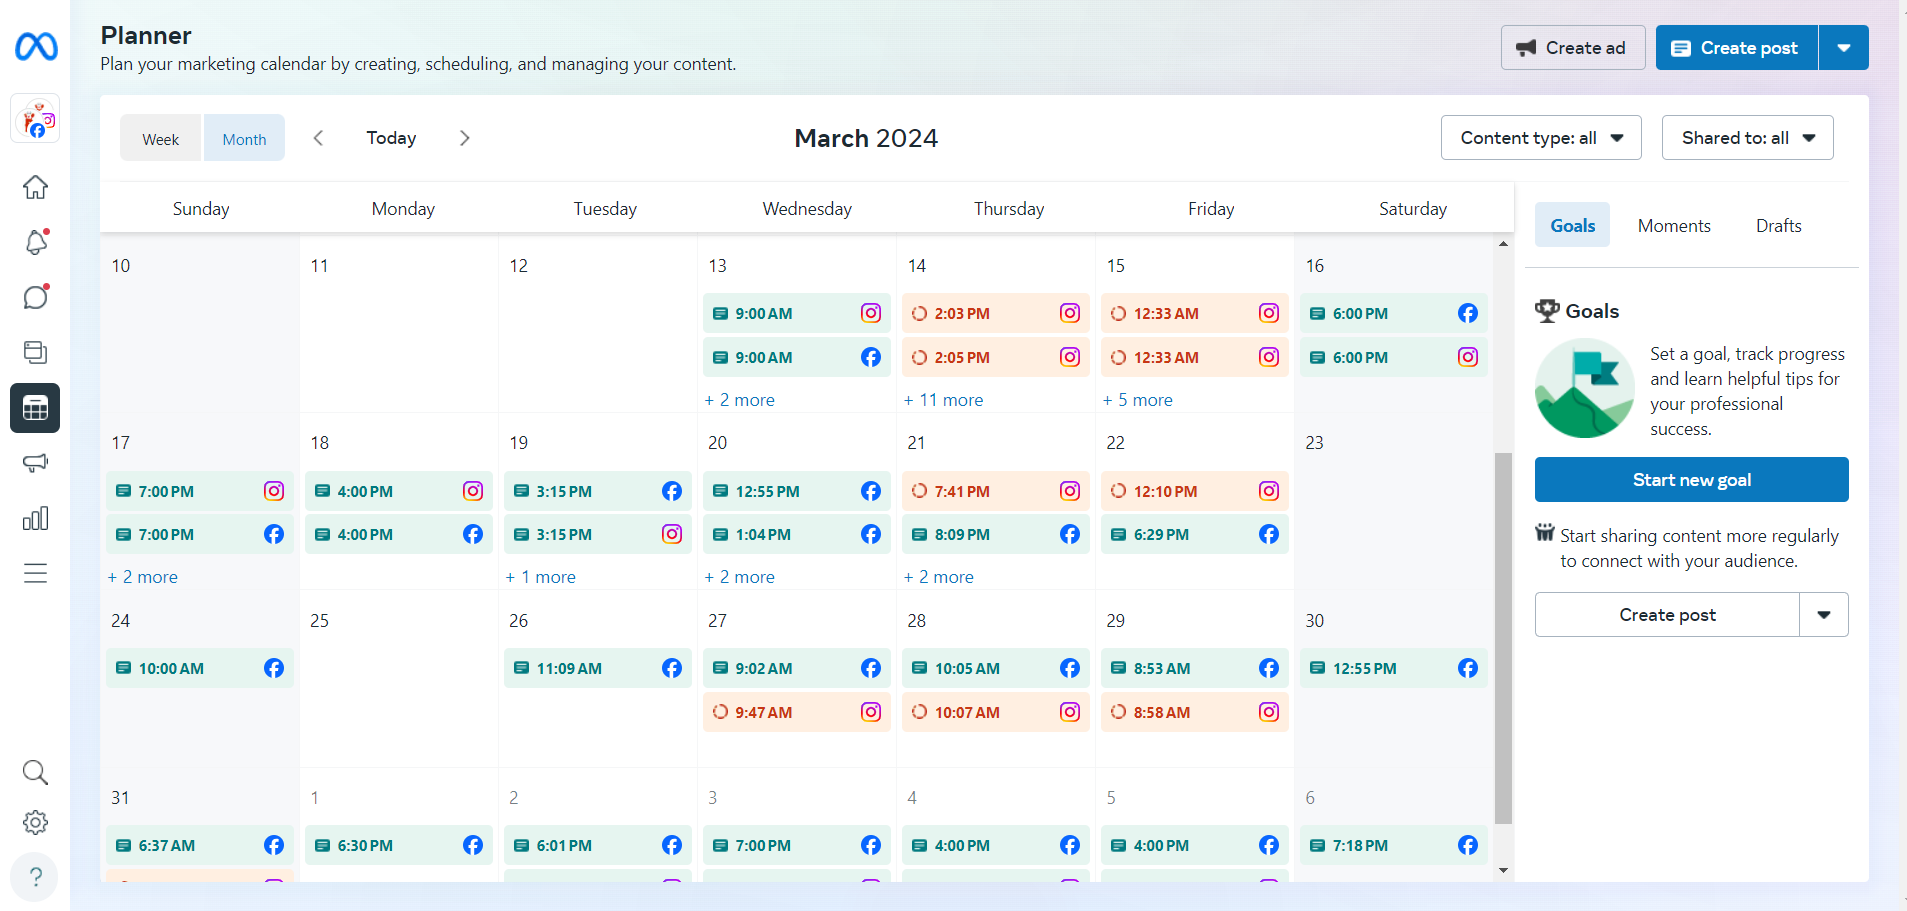Expand the Shared to: all dropdown
The height and width of the screenshot is (911, 1907).
pyautogui.click(x=1747, y=138)
